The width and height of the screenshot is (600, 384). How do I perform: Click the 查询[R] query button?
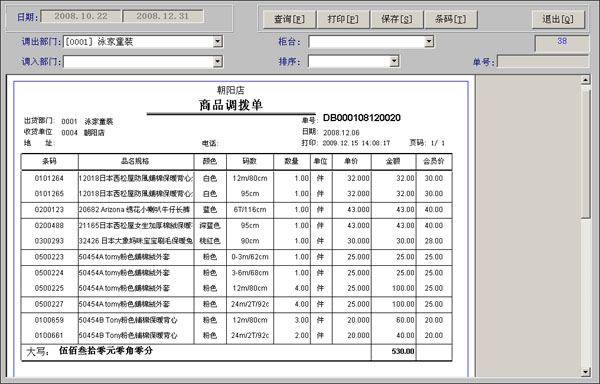click(x=289, y=19)
